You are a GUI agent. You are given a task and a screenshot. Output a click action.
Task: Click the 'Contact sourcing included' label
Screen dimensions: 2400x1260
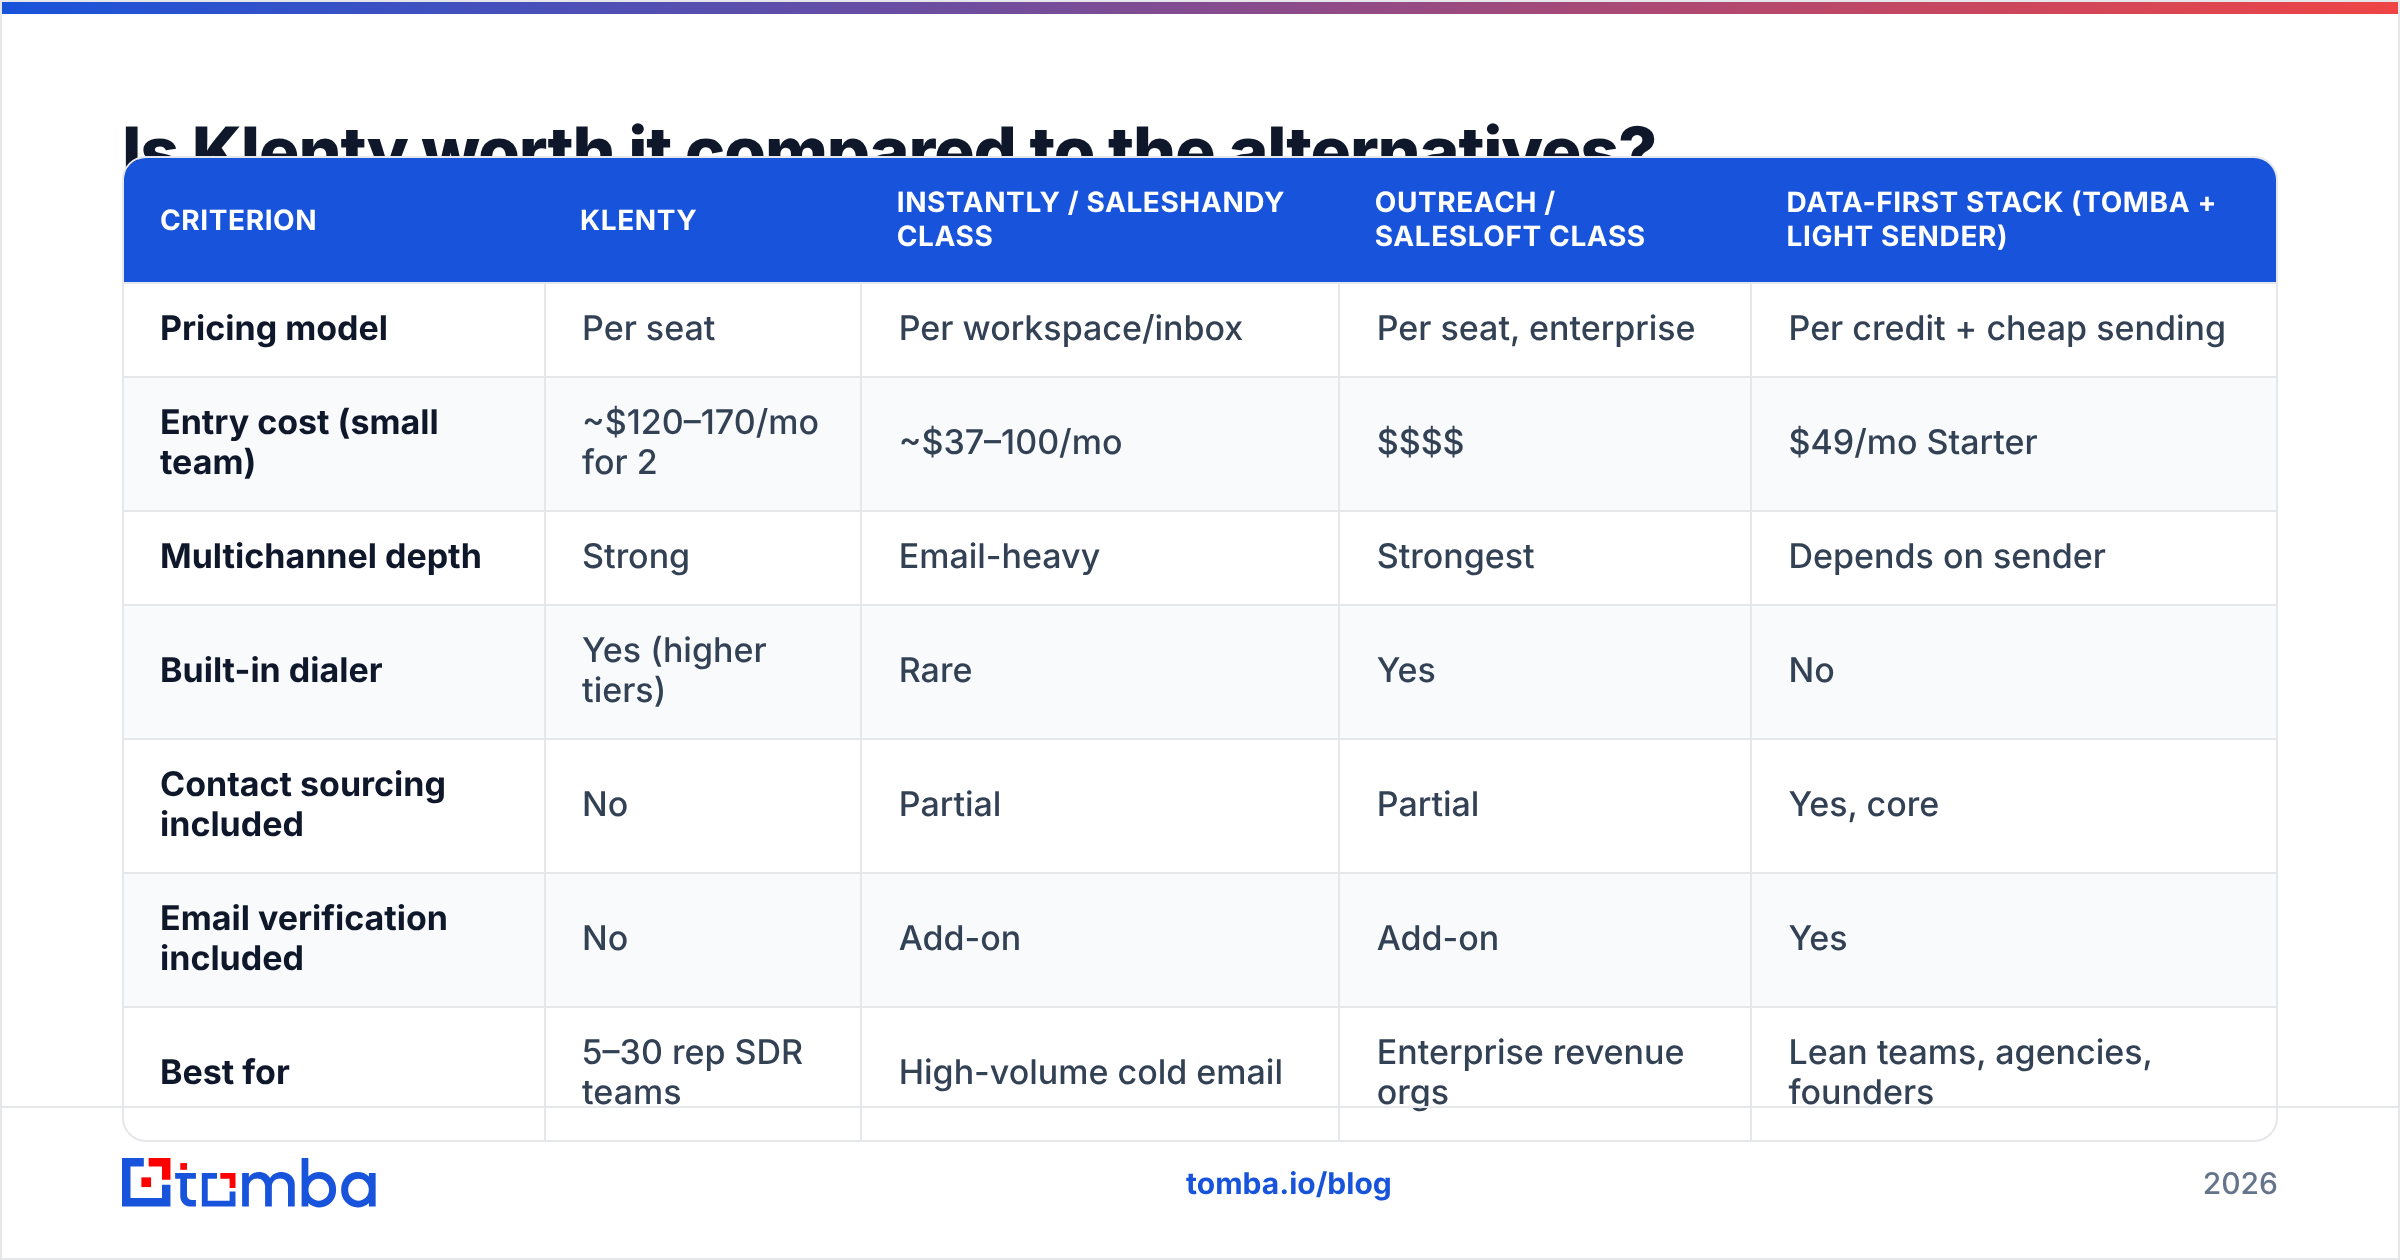(302, 804)
